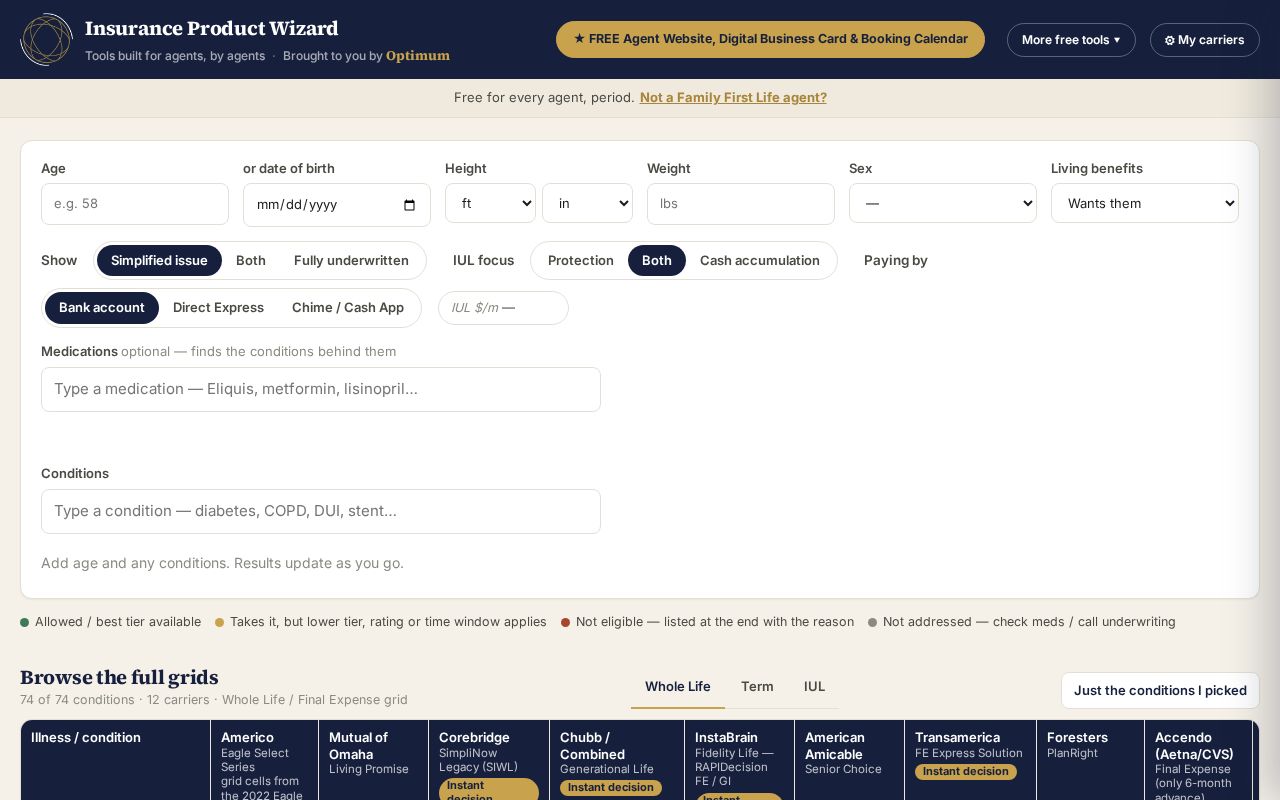This screenshot has height=800, width=1280.
Task: Click the FREE Agent Website banner button
Action: [770, 39]
